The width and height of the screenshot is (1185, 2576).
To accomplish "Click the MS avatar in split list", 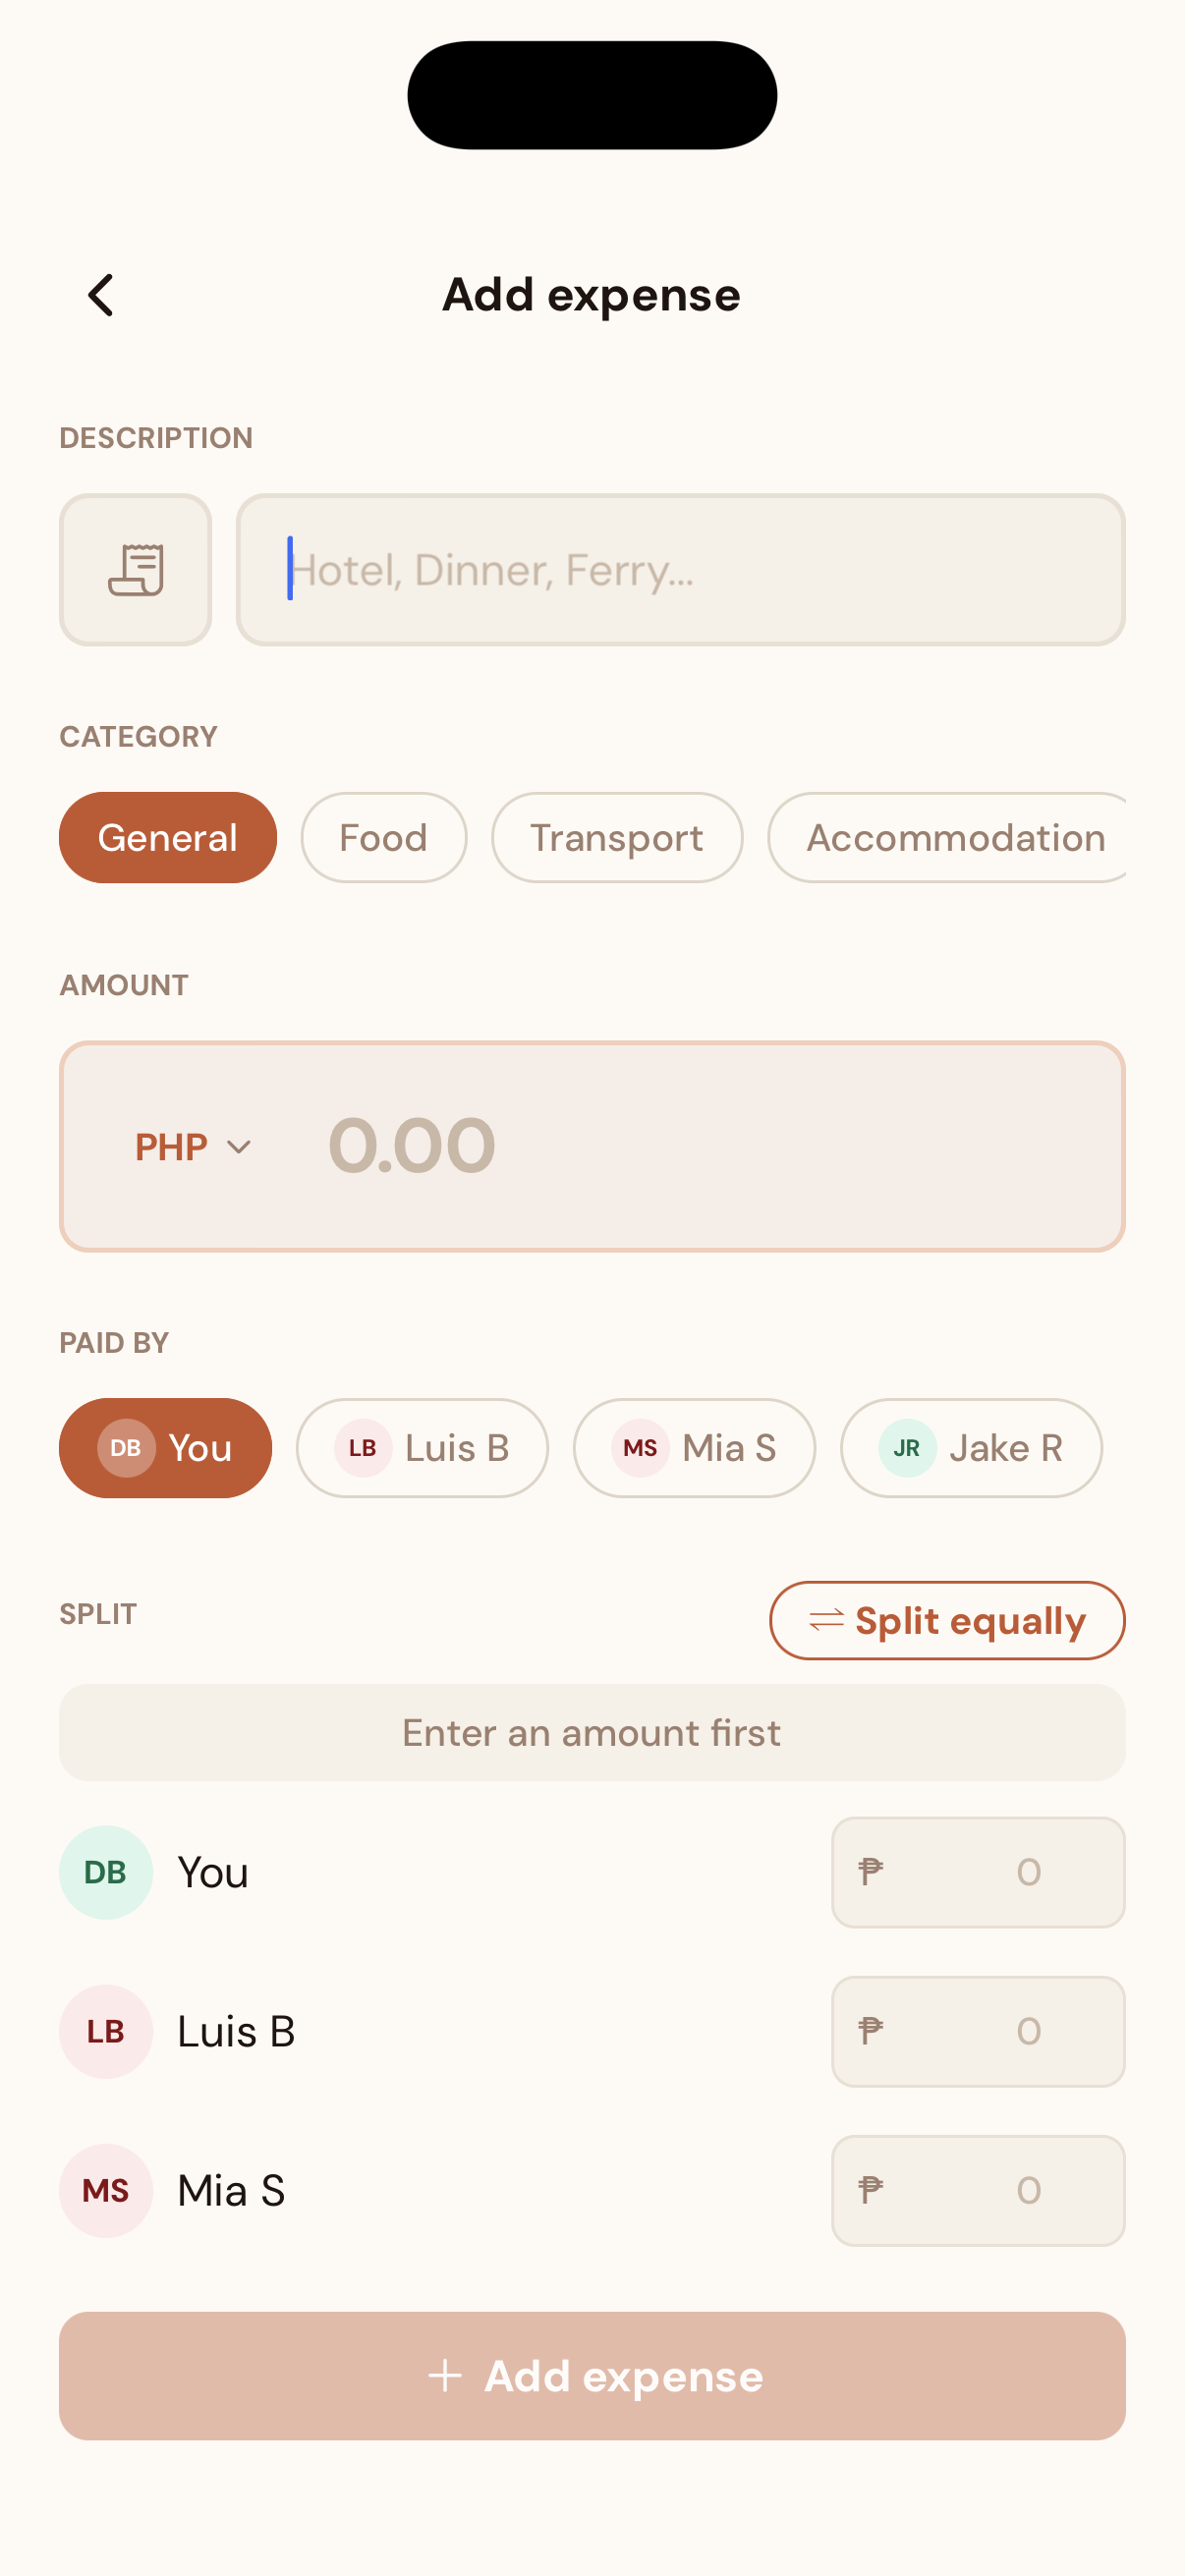I will coord(106,2190).
